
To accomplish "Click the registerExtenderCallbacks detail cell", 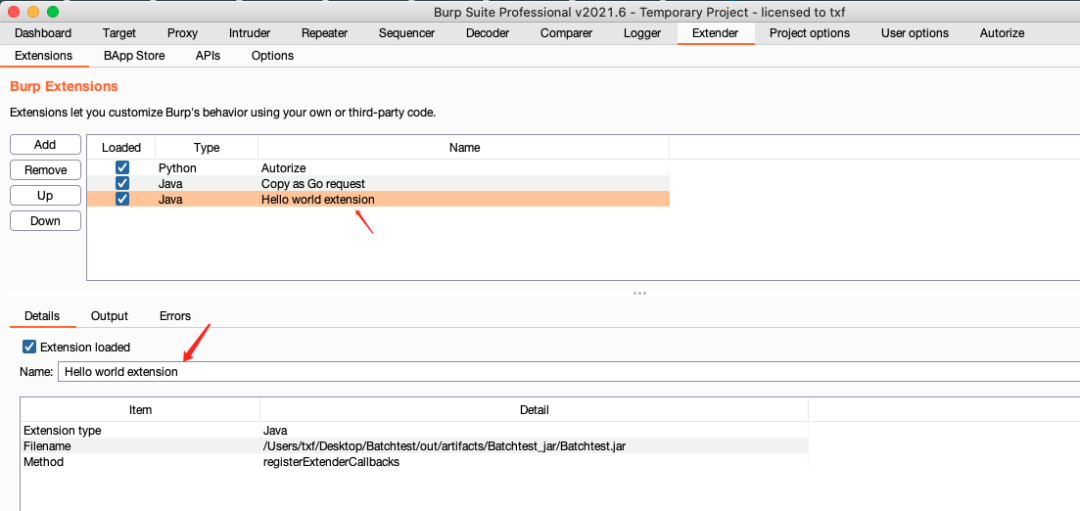I will tap(534, 462).
